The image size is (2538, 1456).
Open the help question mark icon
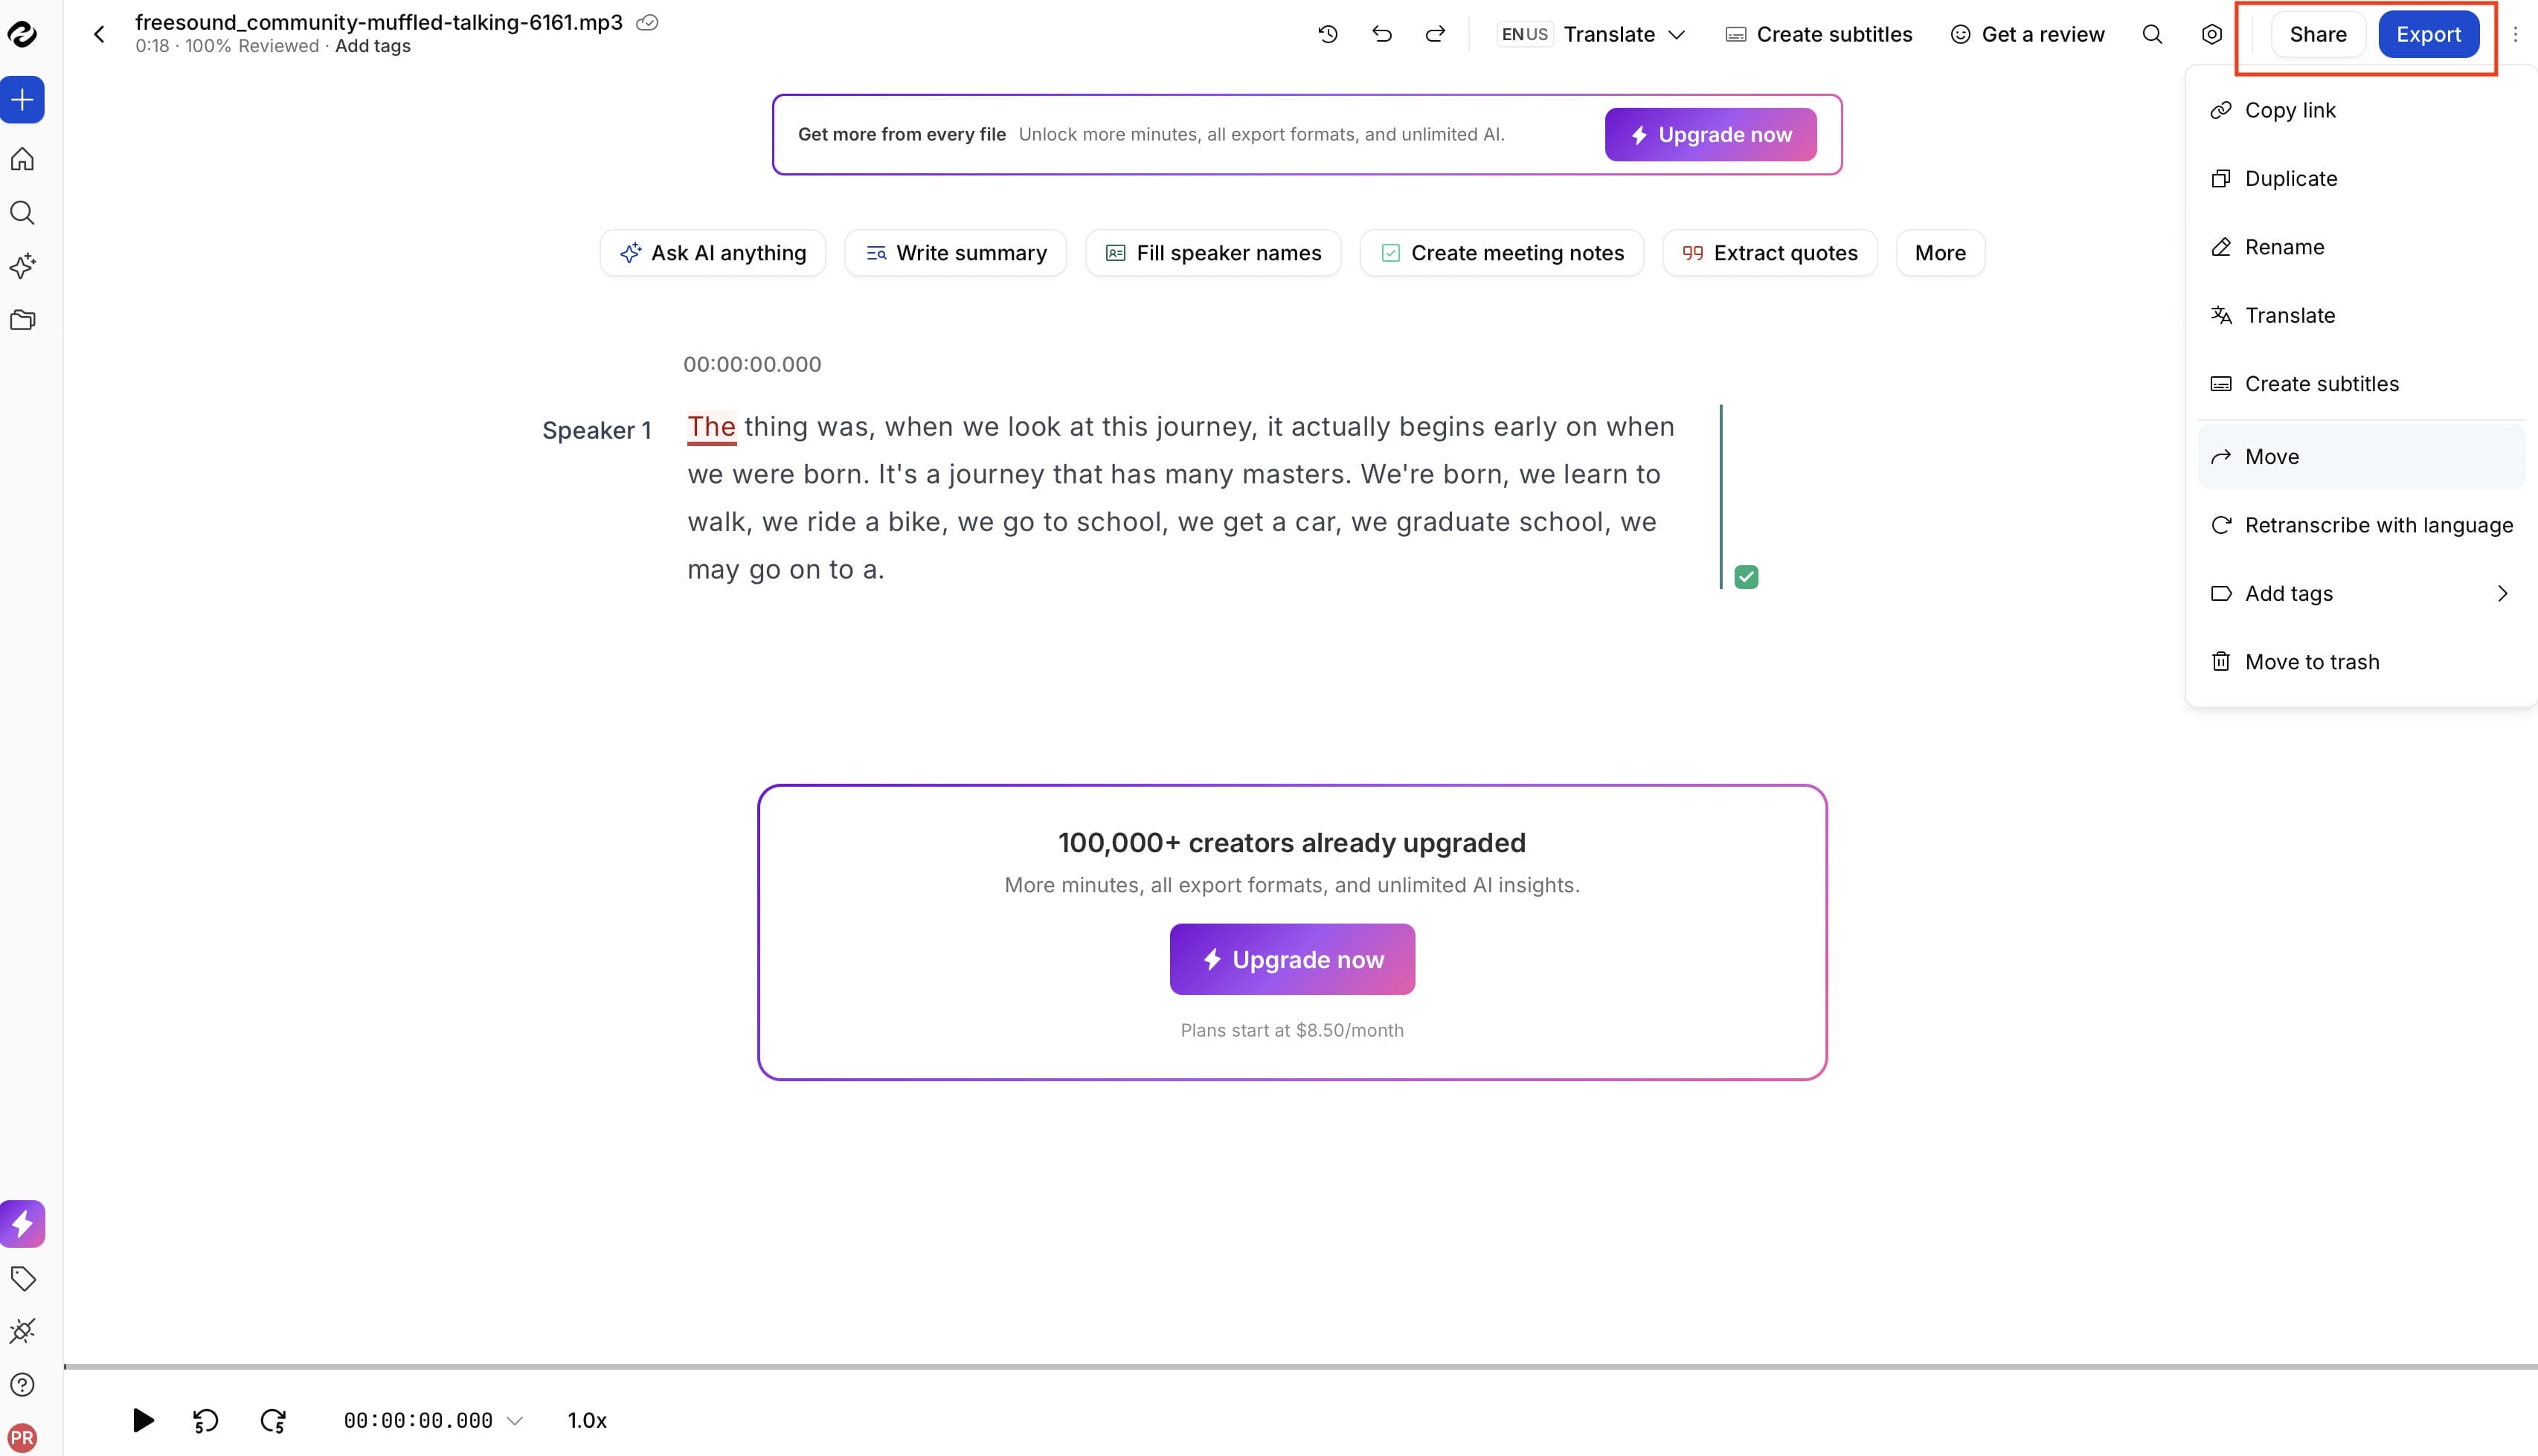pyautogui.click(x=22, y=1385)
